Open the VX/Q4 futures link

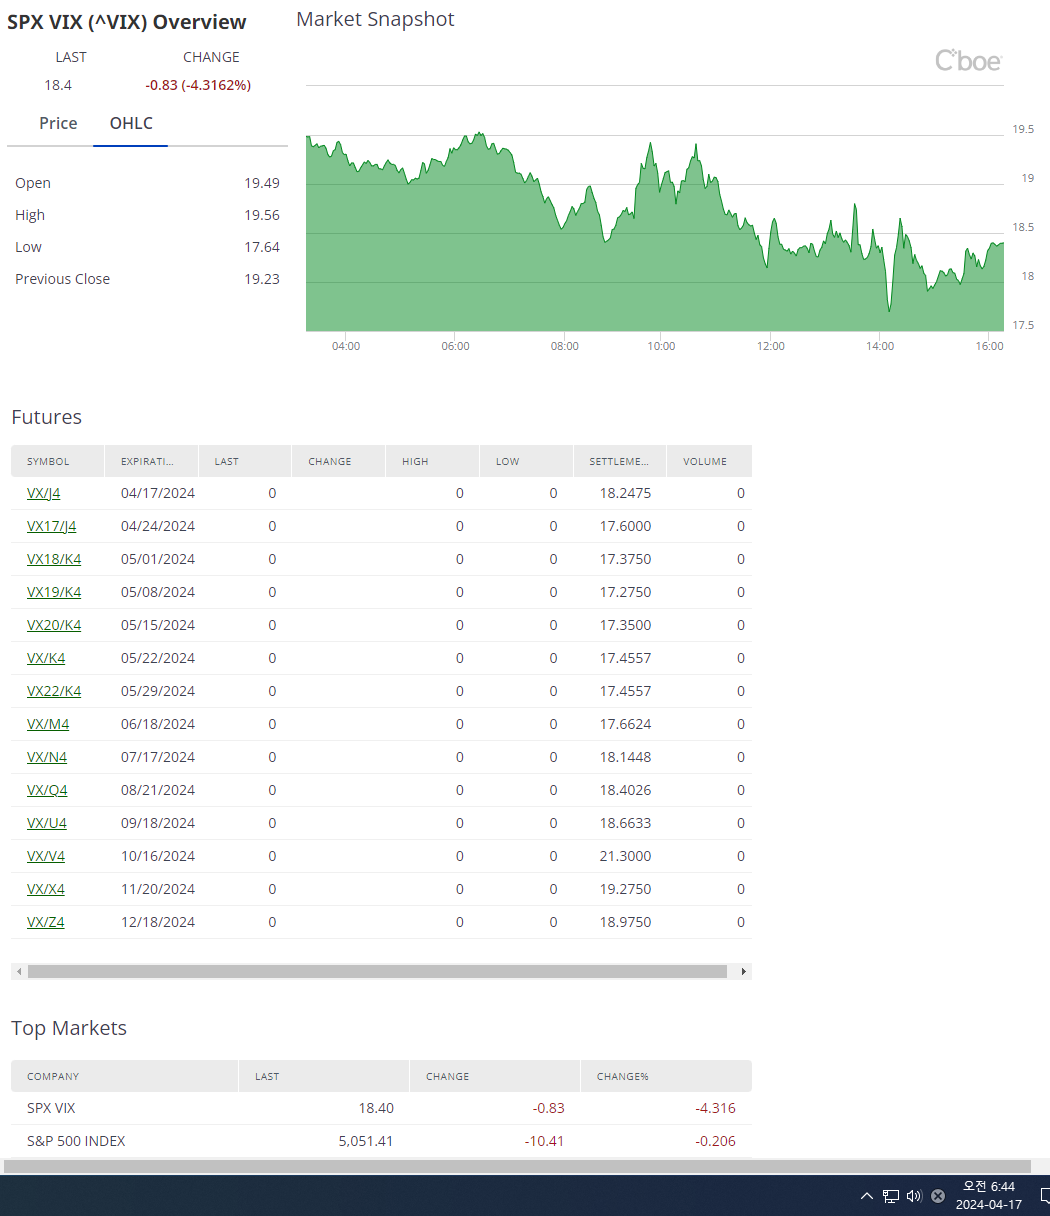[47, 790]
